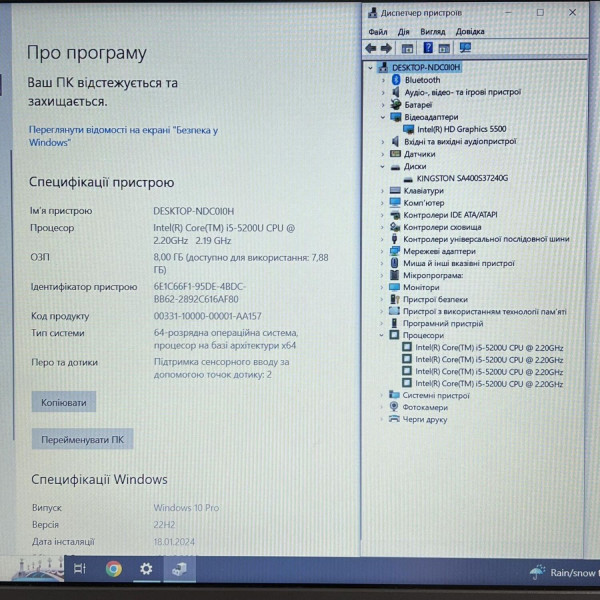Click the version value 22H2

(x=164, y=525)
